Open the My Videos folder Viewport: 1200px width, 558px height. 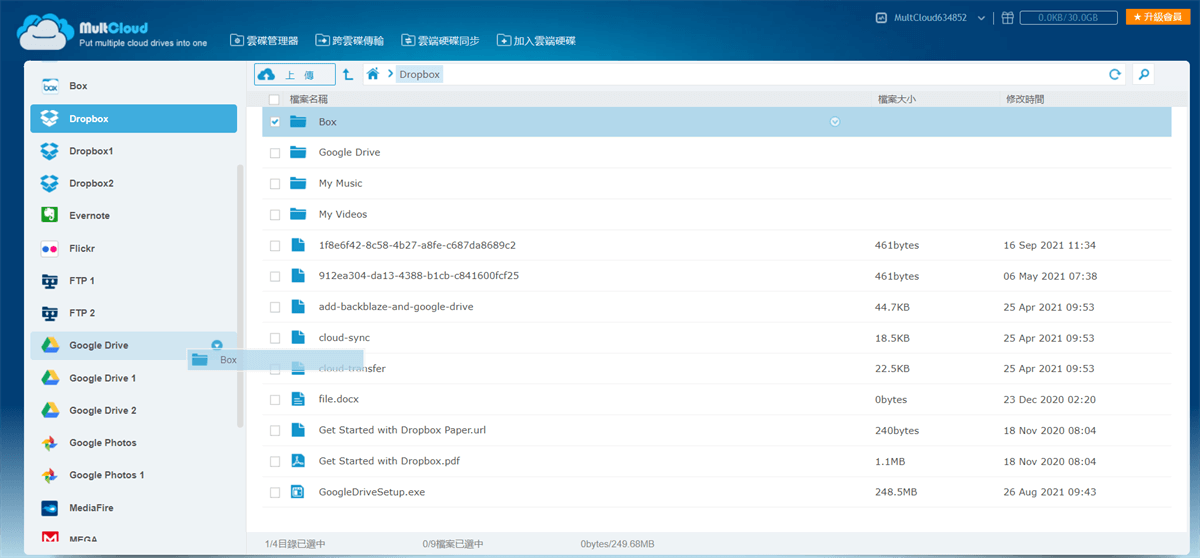(343, 215)
